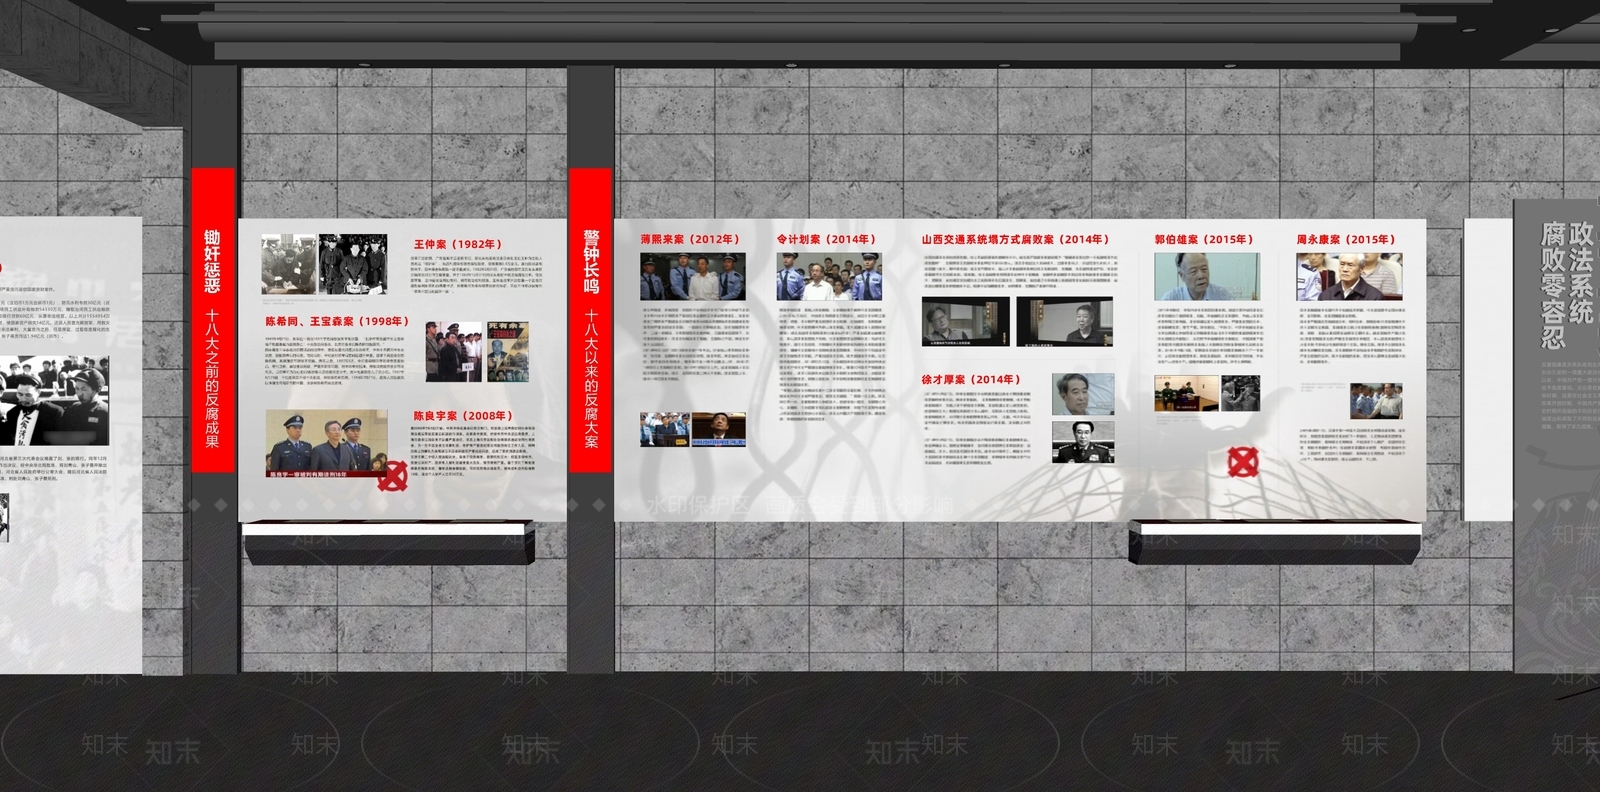The image size is (1600, 792).
Task: Click the body text paragraph under the 陈良宇案 heading
Action: 475,451
